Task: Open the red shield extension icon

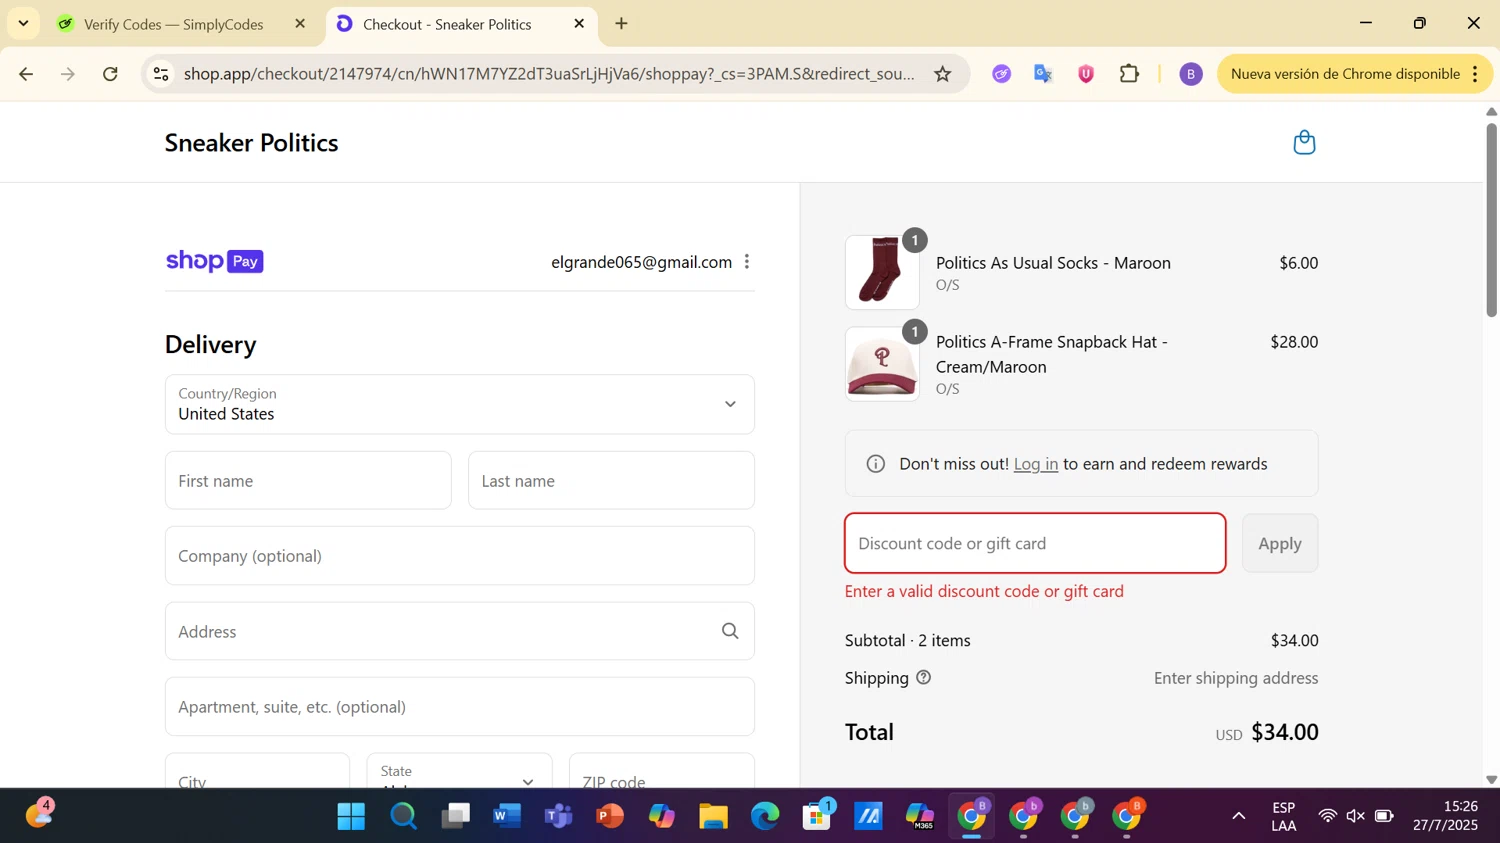Action: coord(1086,74)
